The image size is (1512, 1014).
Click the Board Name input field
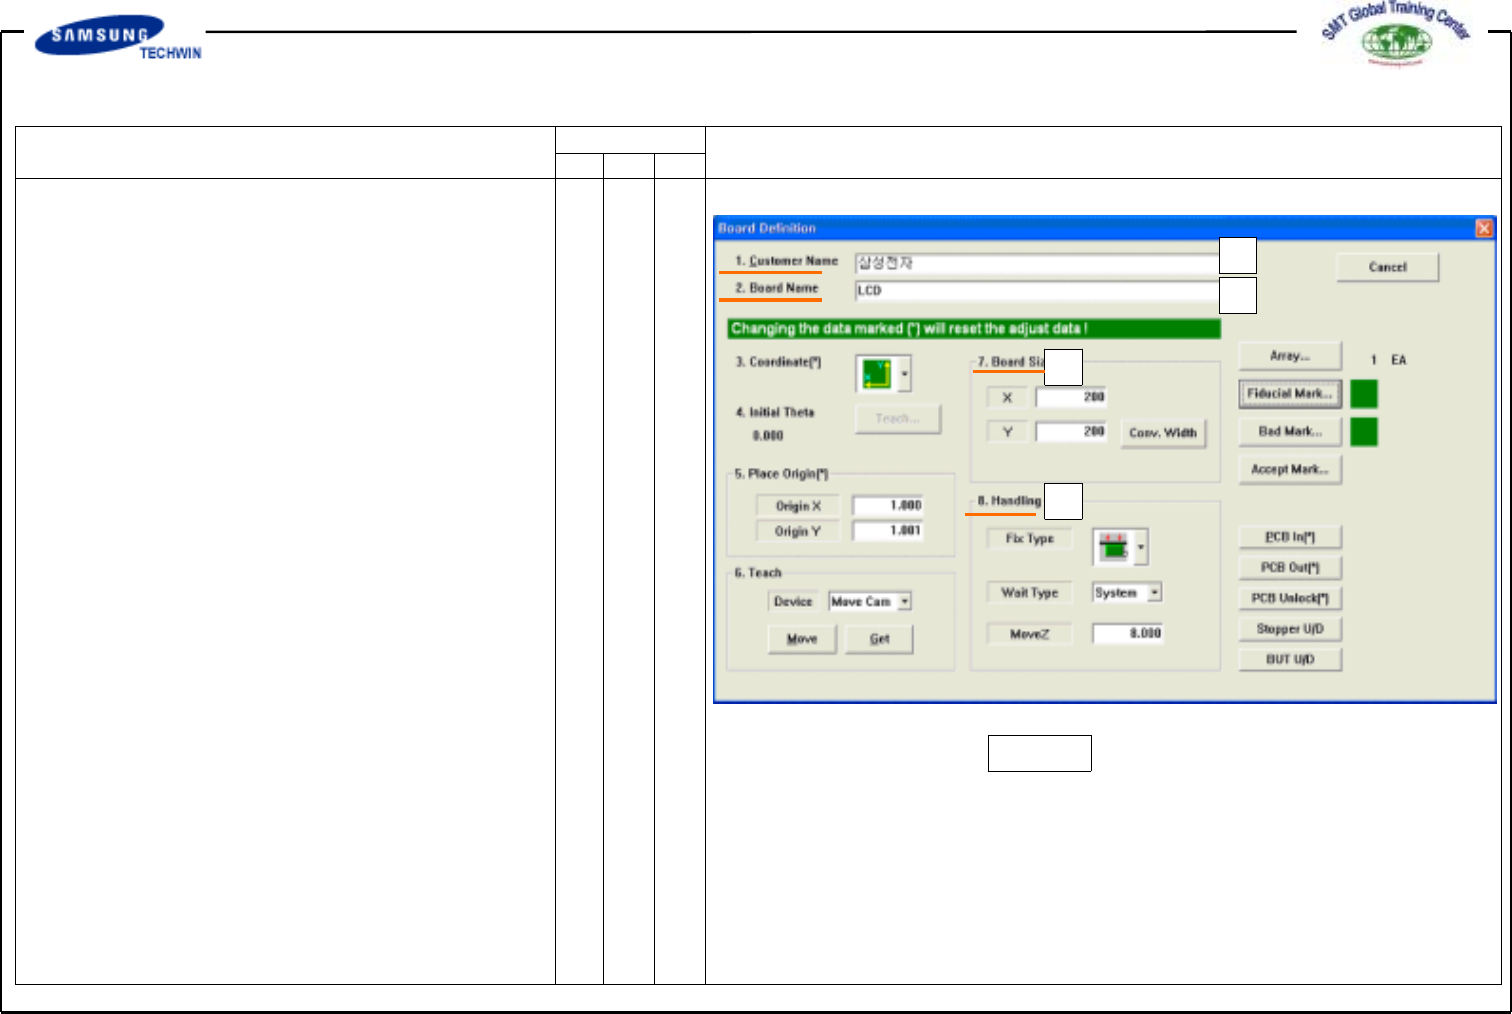(x=1035, y=291)
